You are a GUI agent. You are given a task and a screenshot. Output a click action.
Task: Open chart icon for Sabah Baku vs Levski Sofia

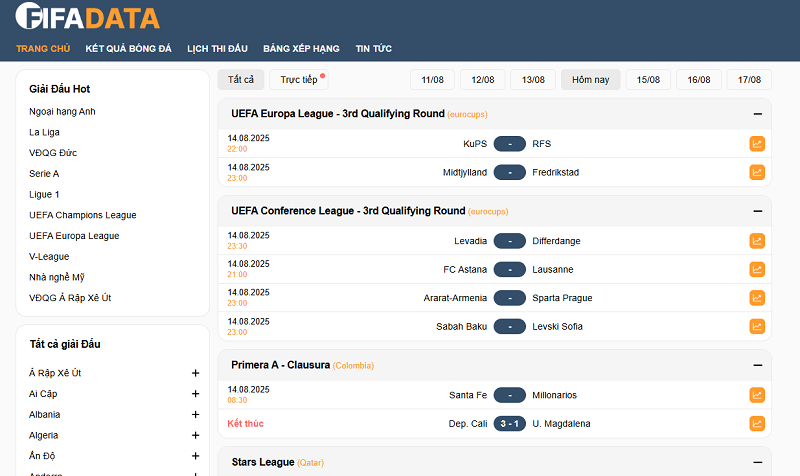[757, 326]
